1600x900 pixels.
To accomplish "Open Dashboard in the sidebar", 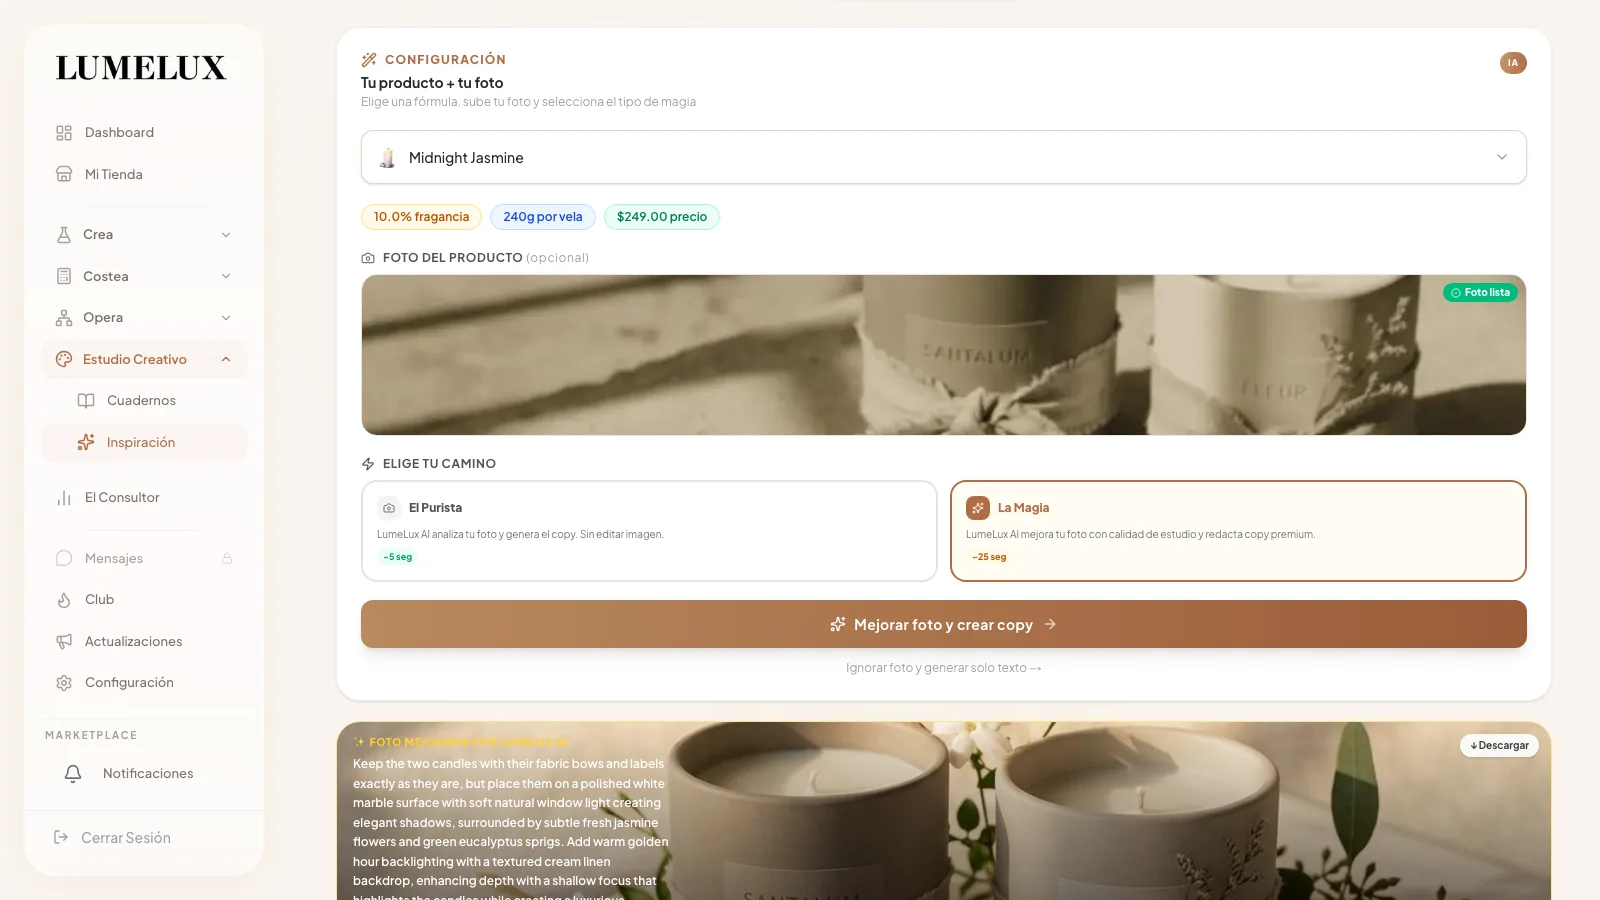I will point(119,133).
